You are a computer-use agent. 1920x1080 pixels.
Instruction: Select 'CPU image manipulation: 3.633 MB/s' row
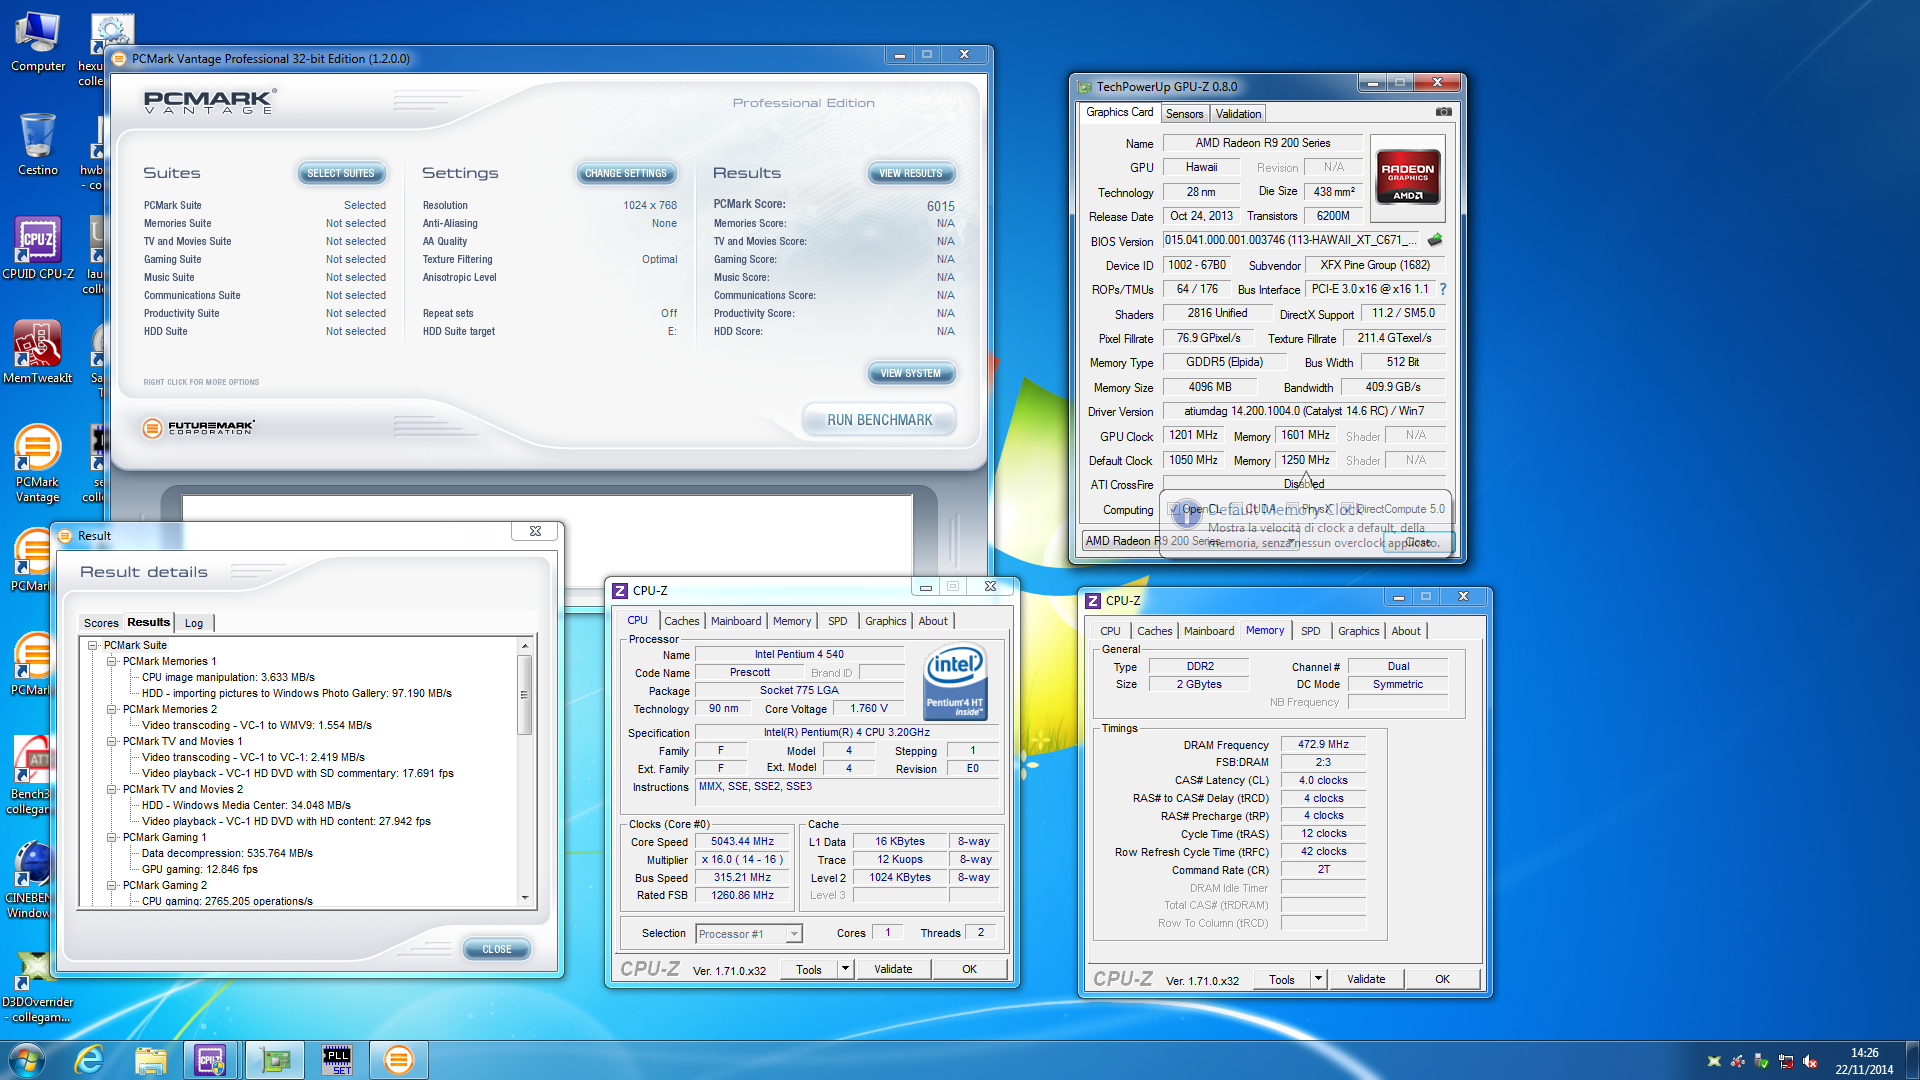click(228, 677)
